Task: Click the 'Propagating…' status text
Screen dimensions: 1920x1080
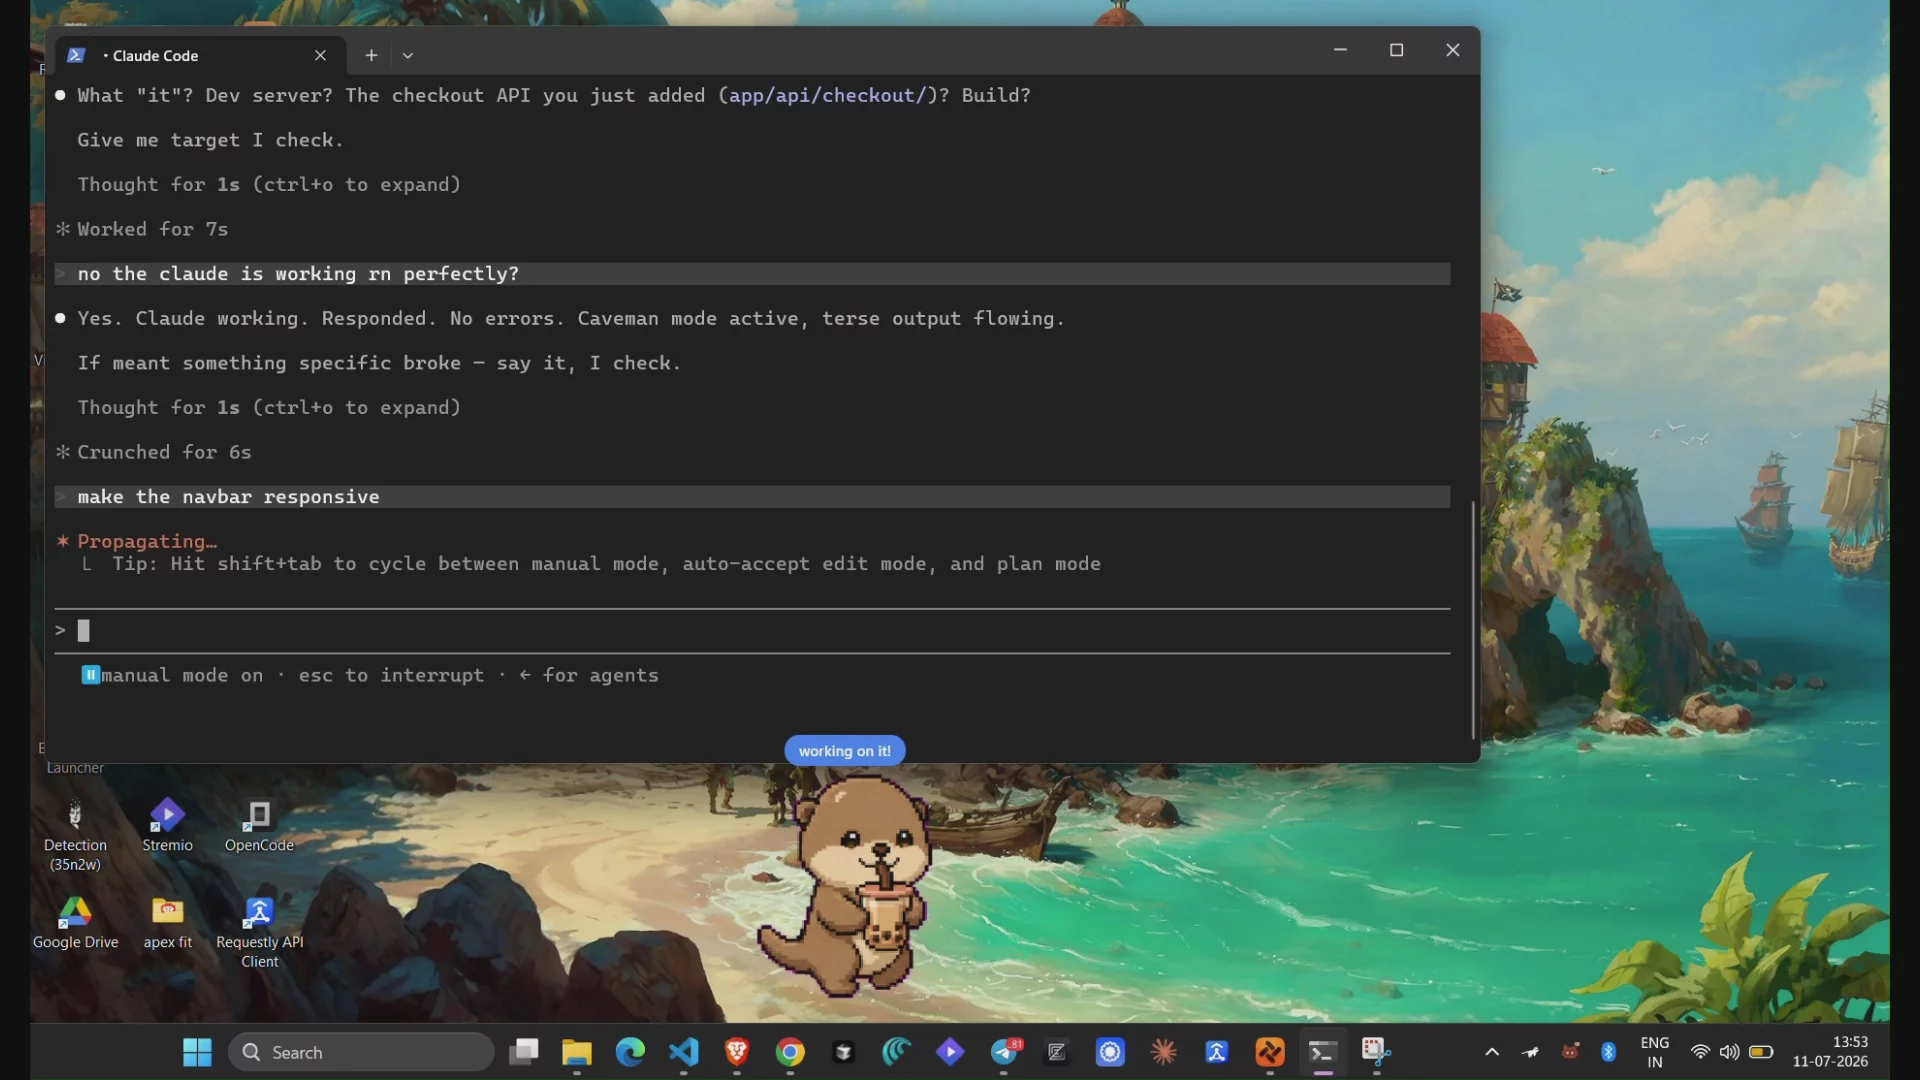Action: click(x=147, y=541)
